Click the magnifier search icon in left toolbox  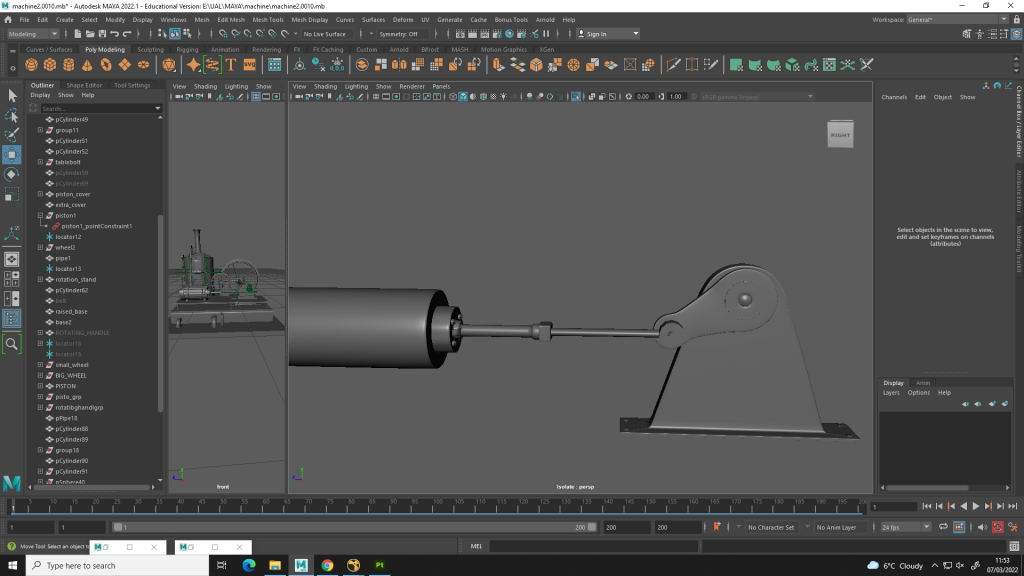pyautogui.click(x=12, y=344)
